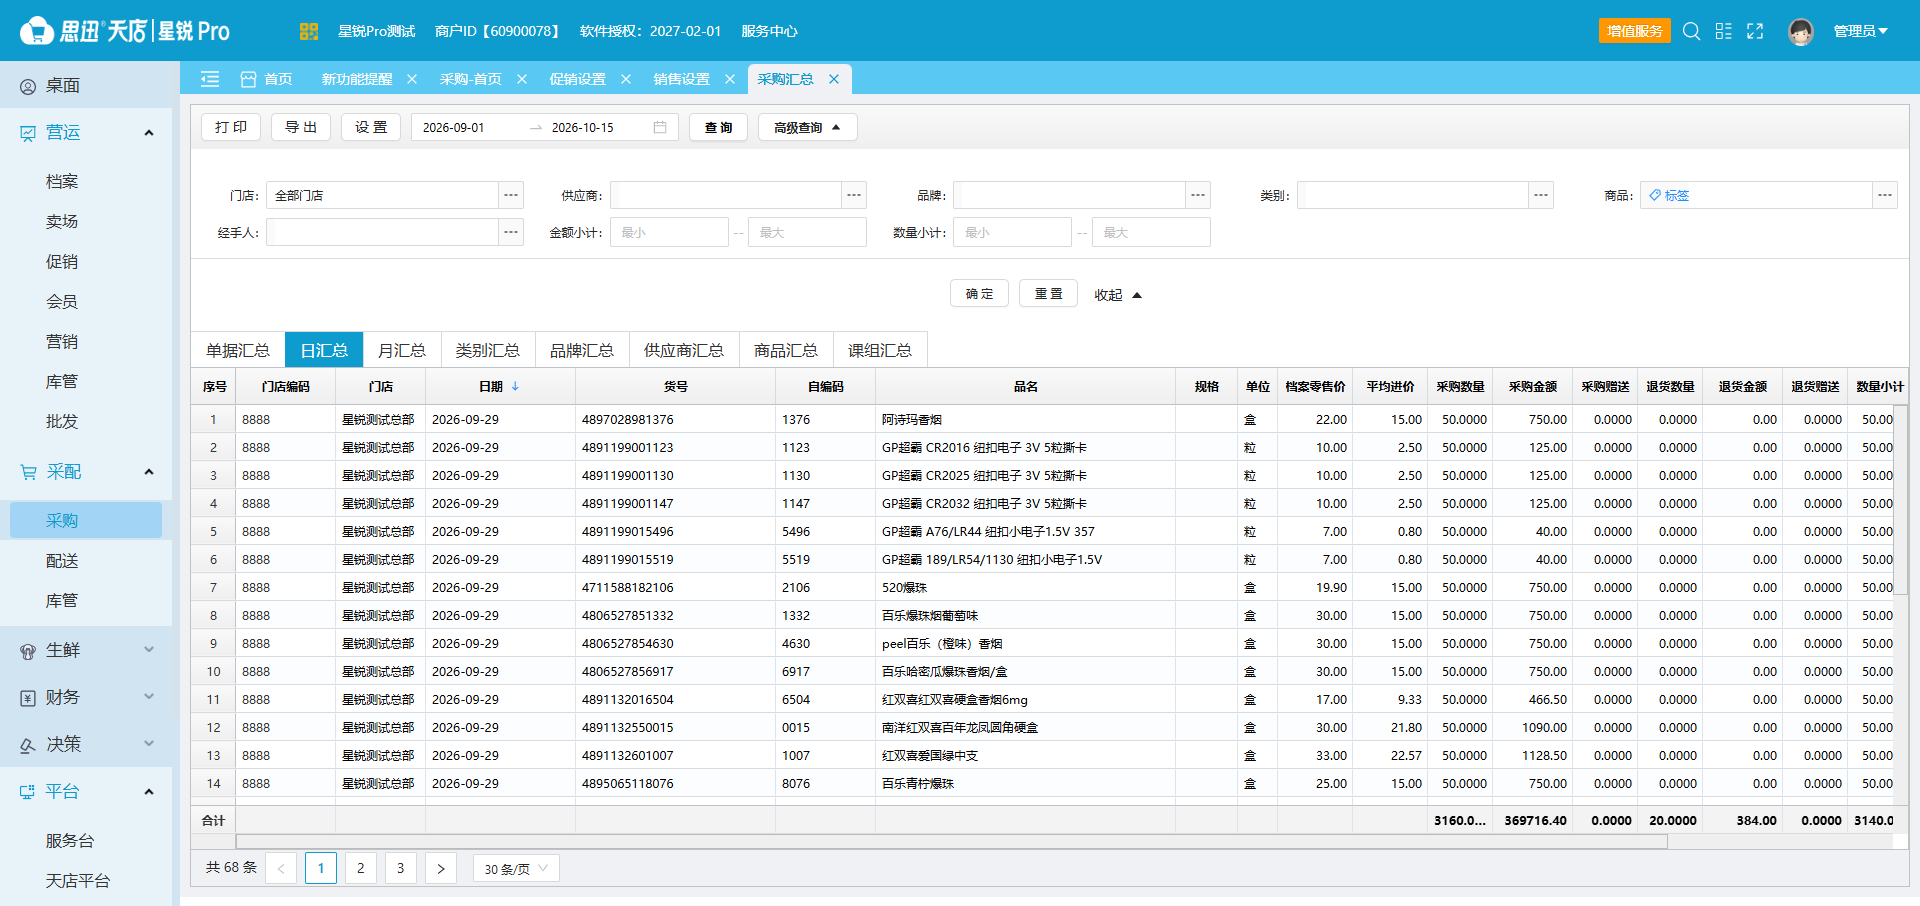Sort by the 日期 column arrow
Image resolution: width=1920 pixels, height=906 pixels.
pos(516,386)
